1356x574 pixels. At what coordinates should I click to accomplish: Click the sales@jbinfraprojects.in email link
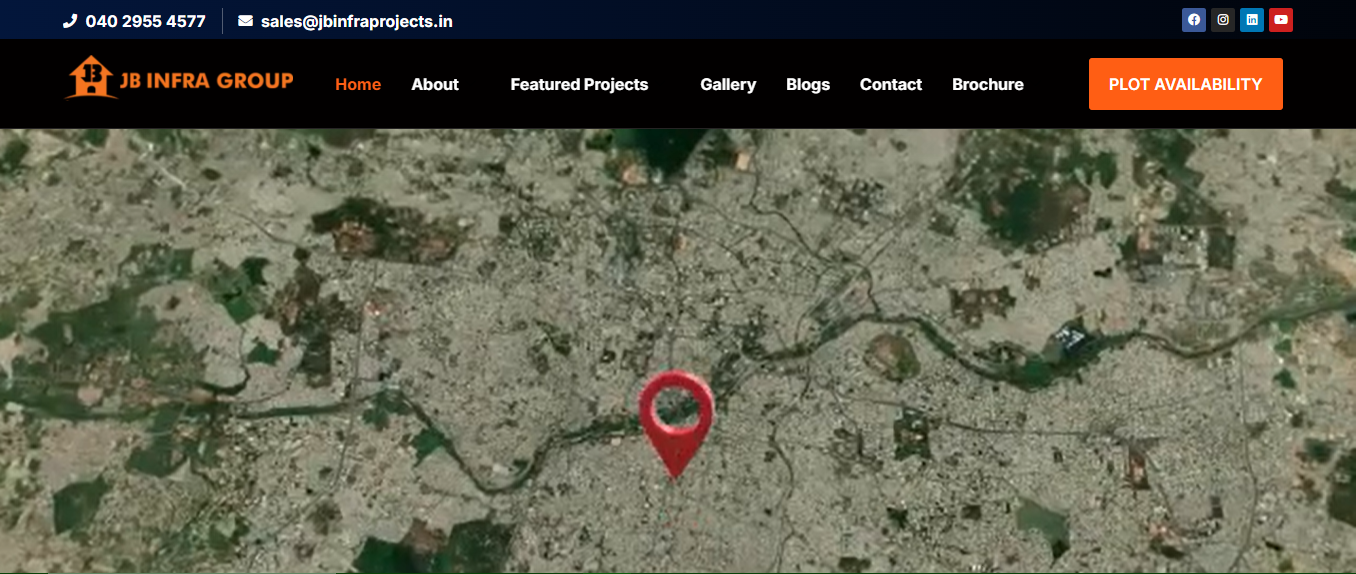[357, 21]
